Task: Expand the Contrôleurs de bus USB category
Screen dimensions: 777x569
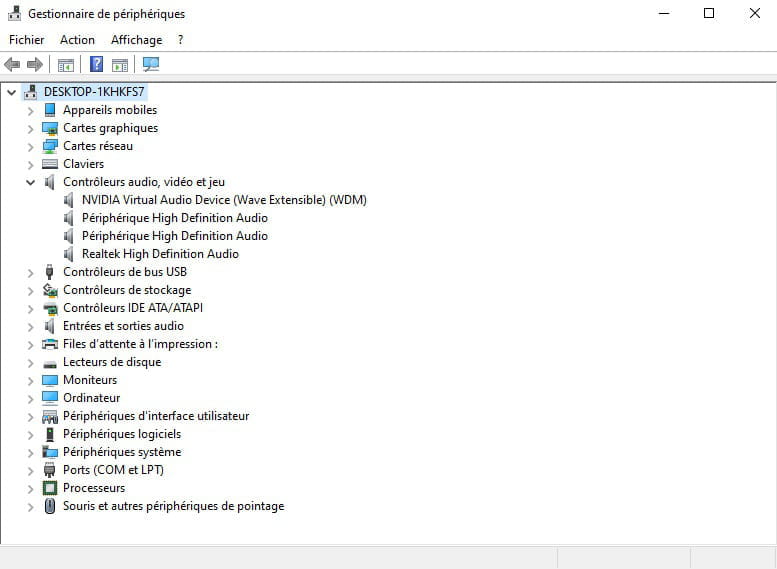Action: point(31,273)
